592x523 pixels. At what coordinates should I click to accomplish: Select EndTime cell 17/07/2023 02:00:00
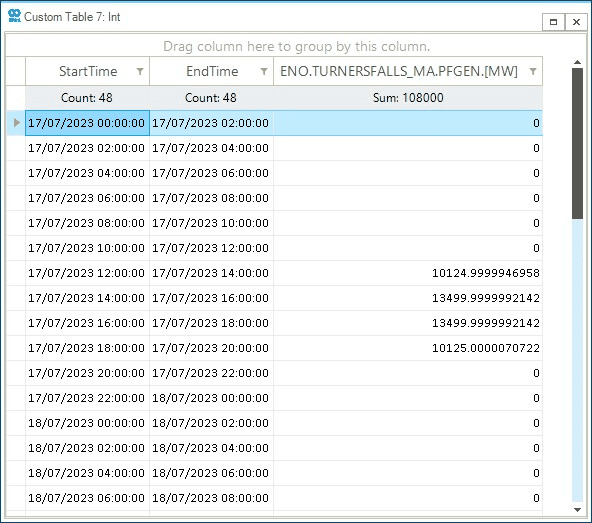(x=211, y=123)
